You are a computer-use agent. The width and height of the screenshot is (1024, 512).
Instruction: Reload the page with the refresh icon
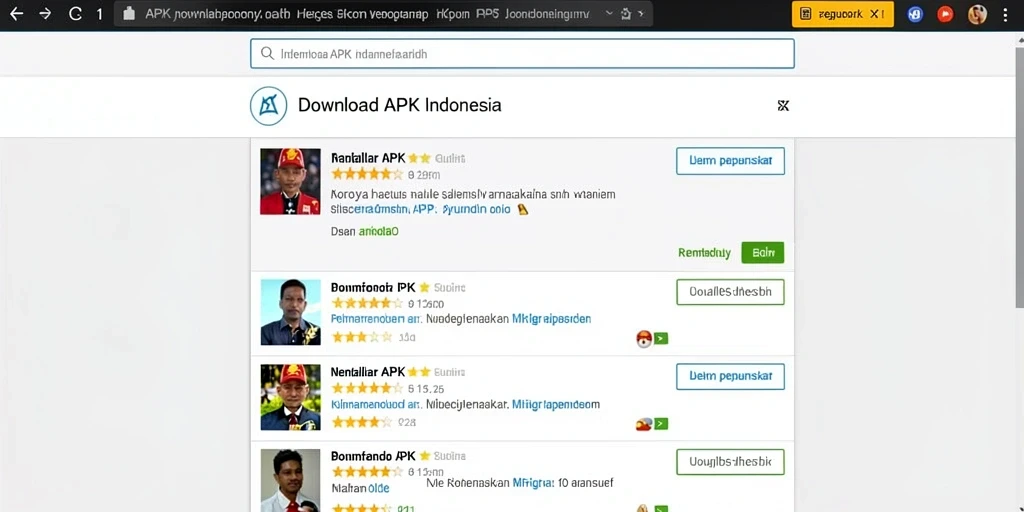coord(75,14)
